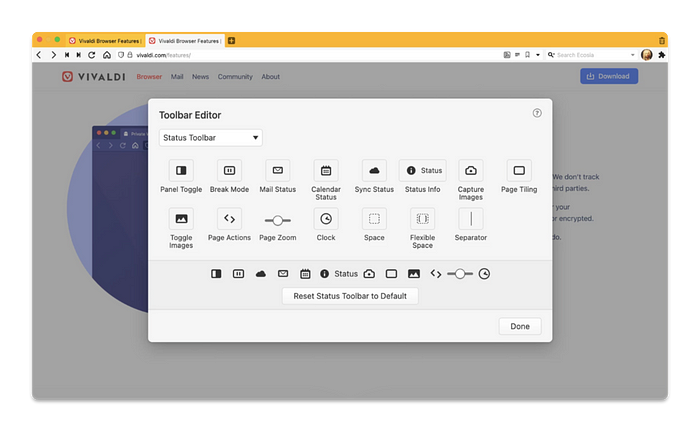
Task: Select the Flexible Space item
Action: [422, 219]
